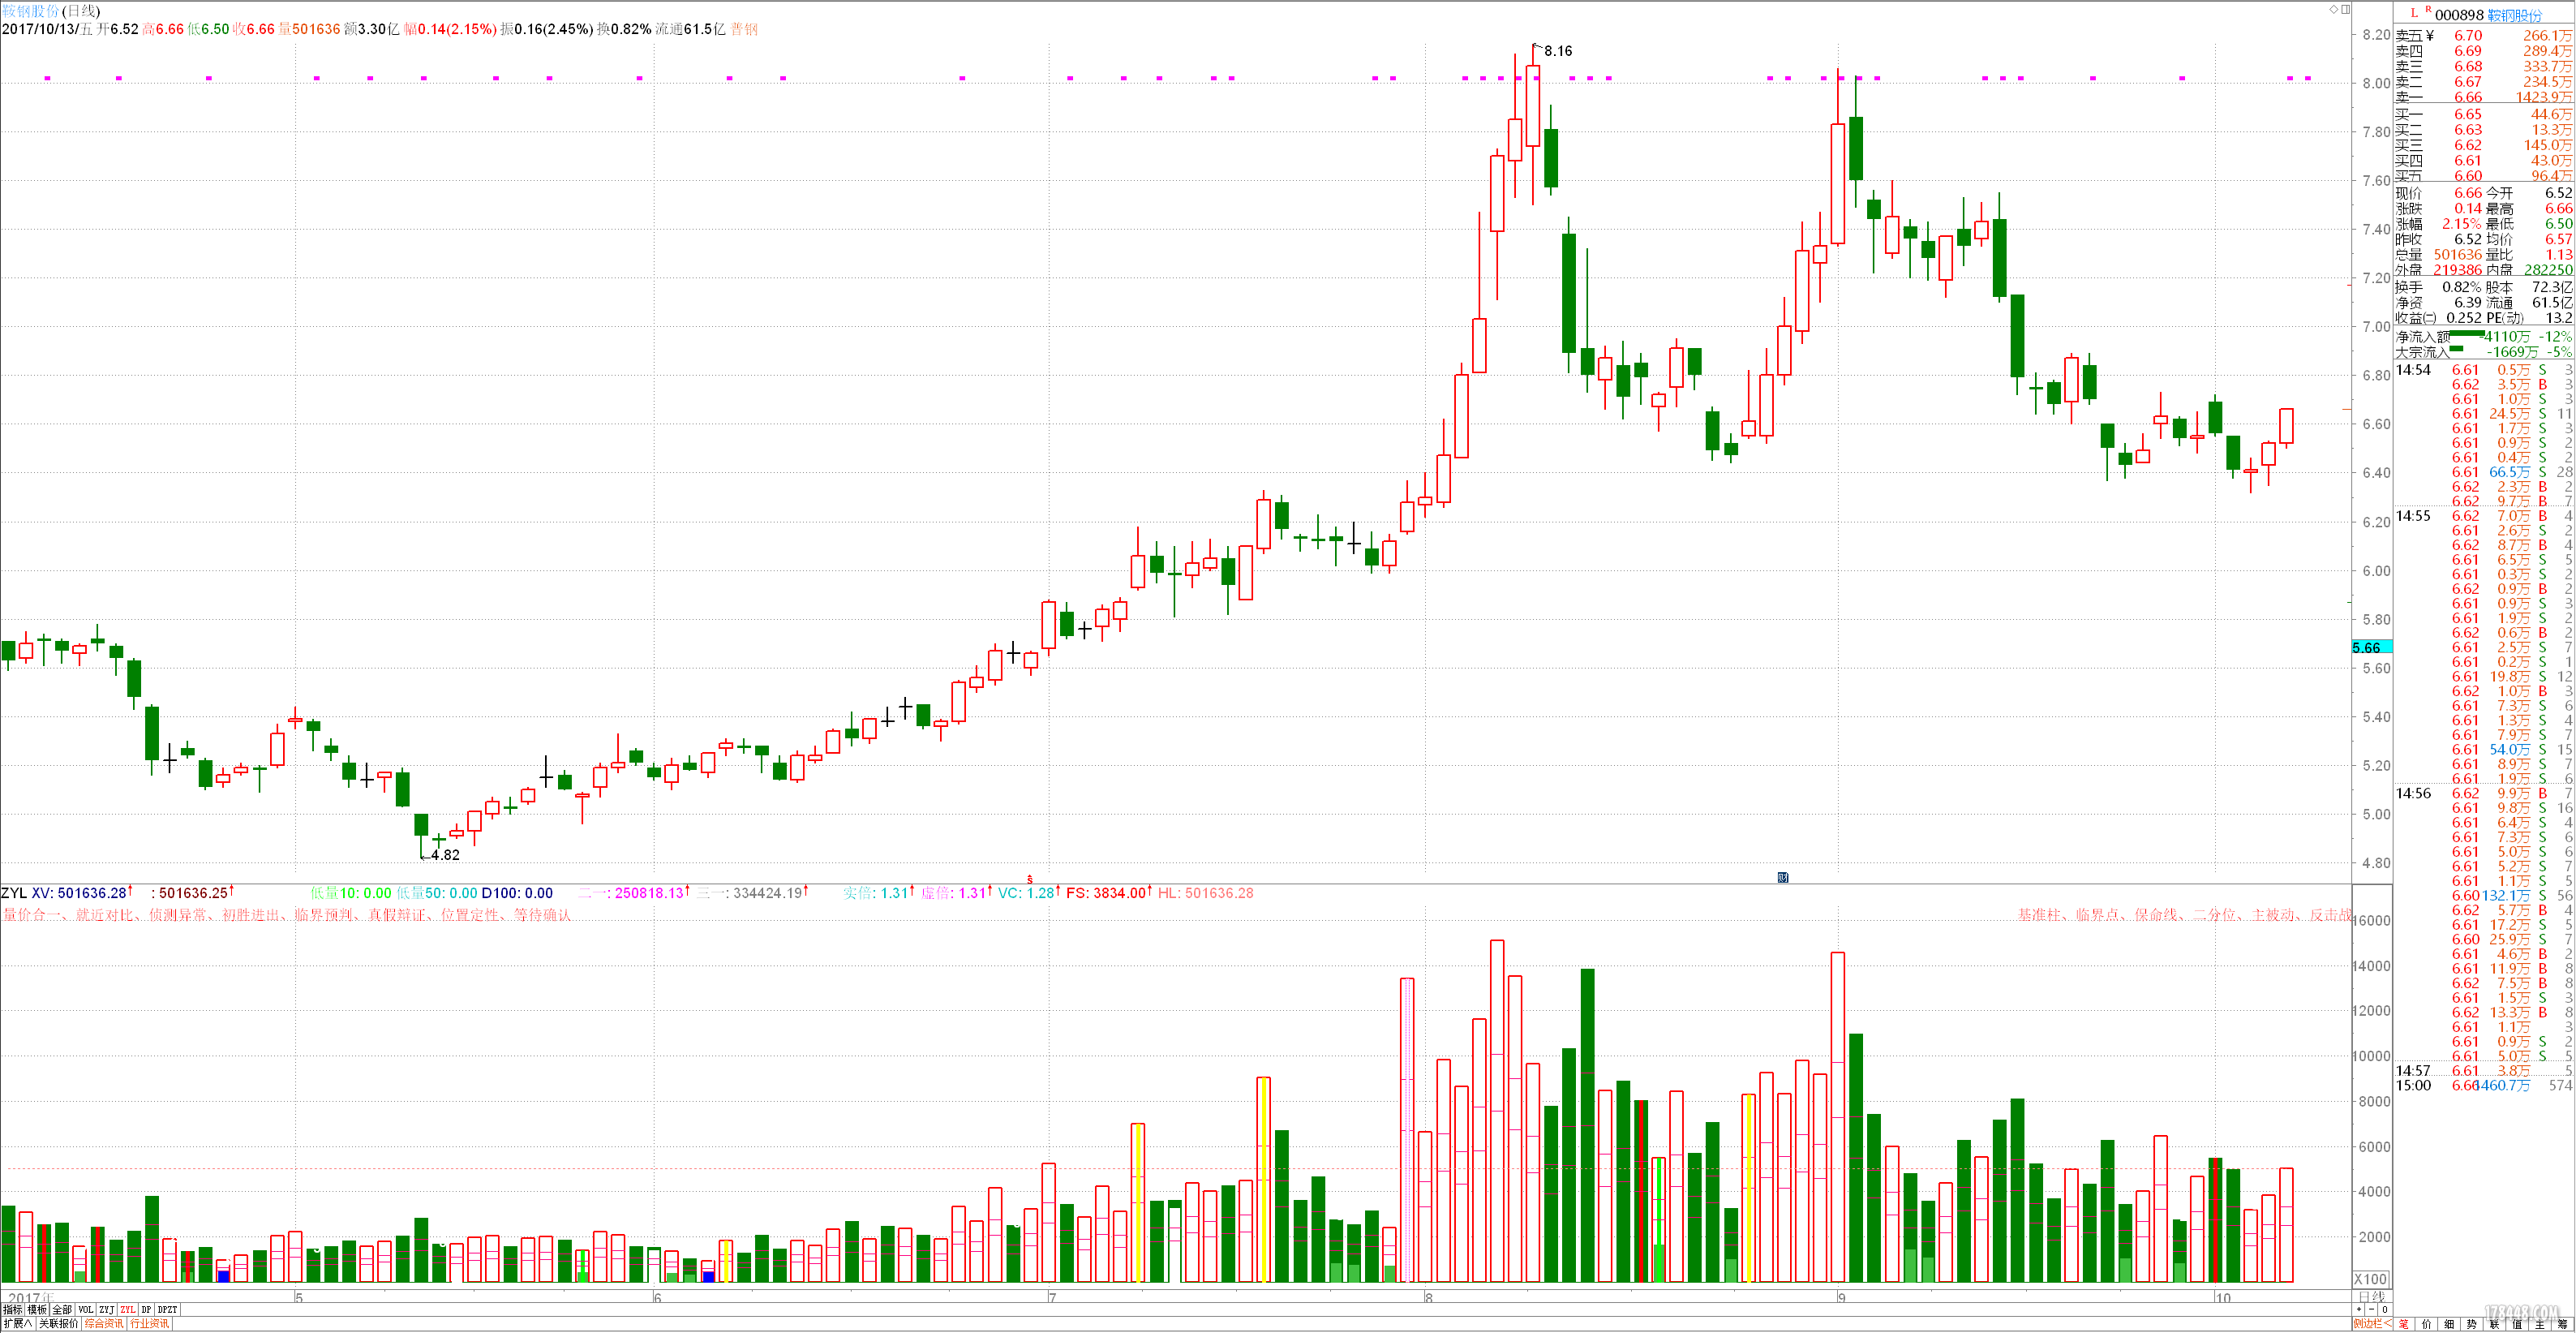Click the 15:00 closing tick row
The width and height of the screenshot is (2576, 1333).
pos(2484,1085)
